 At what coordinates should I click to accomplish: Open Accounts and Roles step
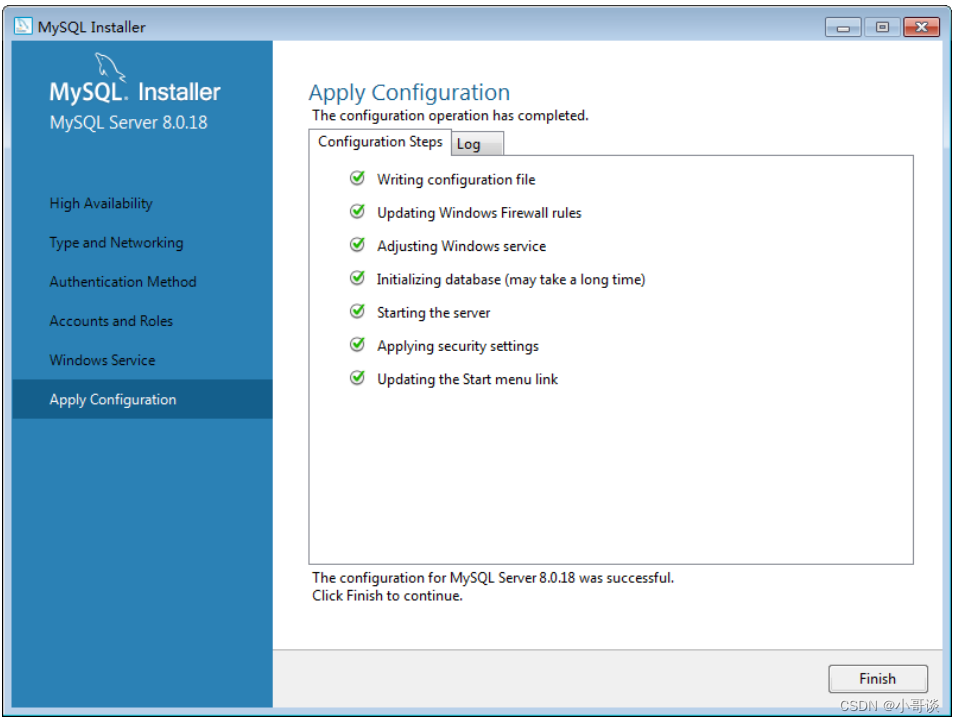tap(111, 321)
